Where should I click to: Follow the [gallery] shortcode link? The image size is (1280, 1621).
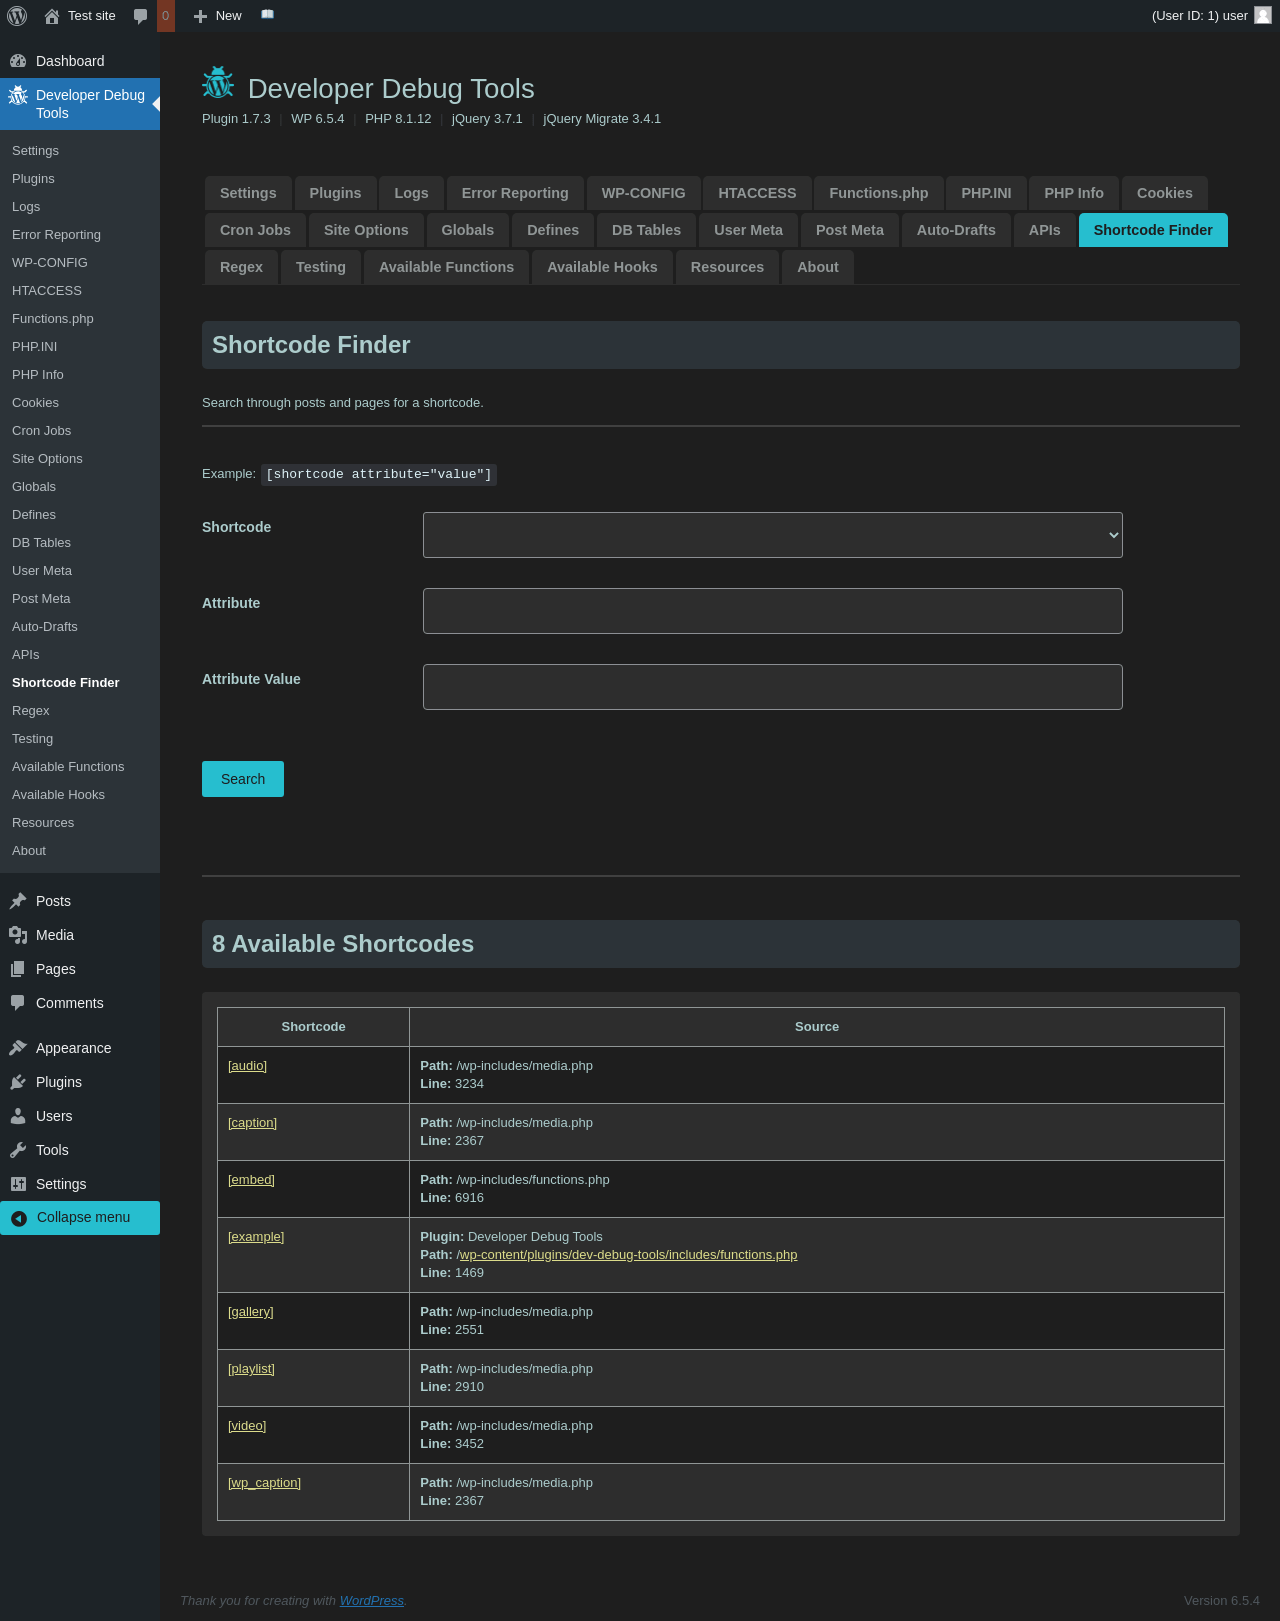(x=250, y=1312)
